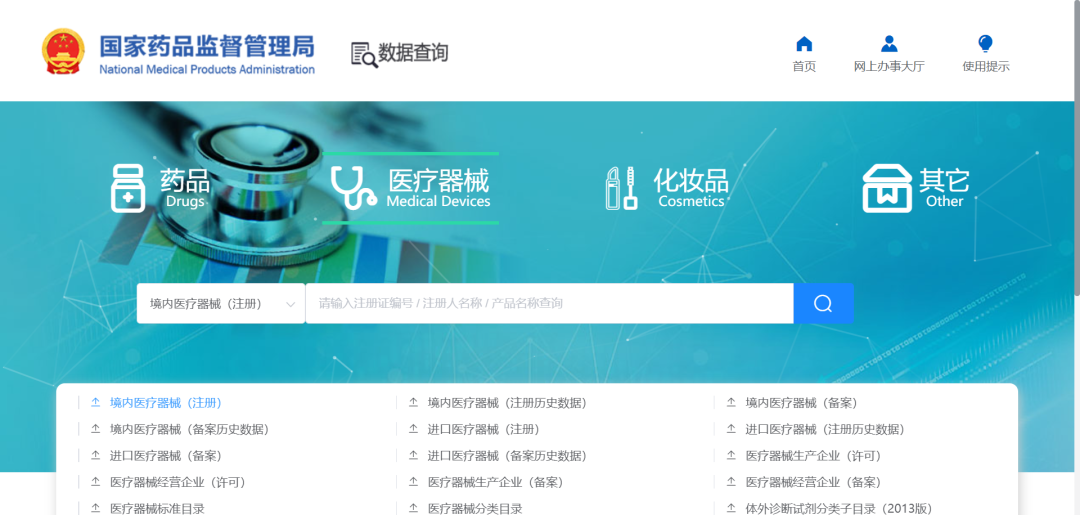Click the national emblem logo
The width and height of the screenshot is (1080, 515).
(x=64, y=52)
